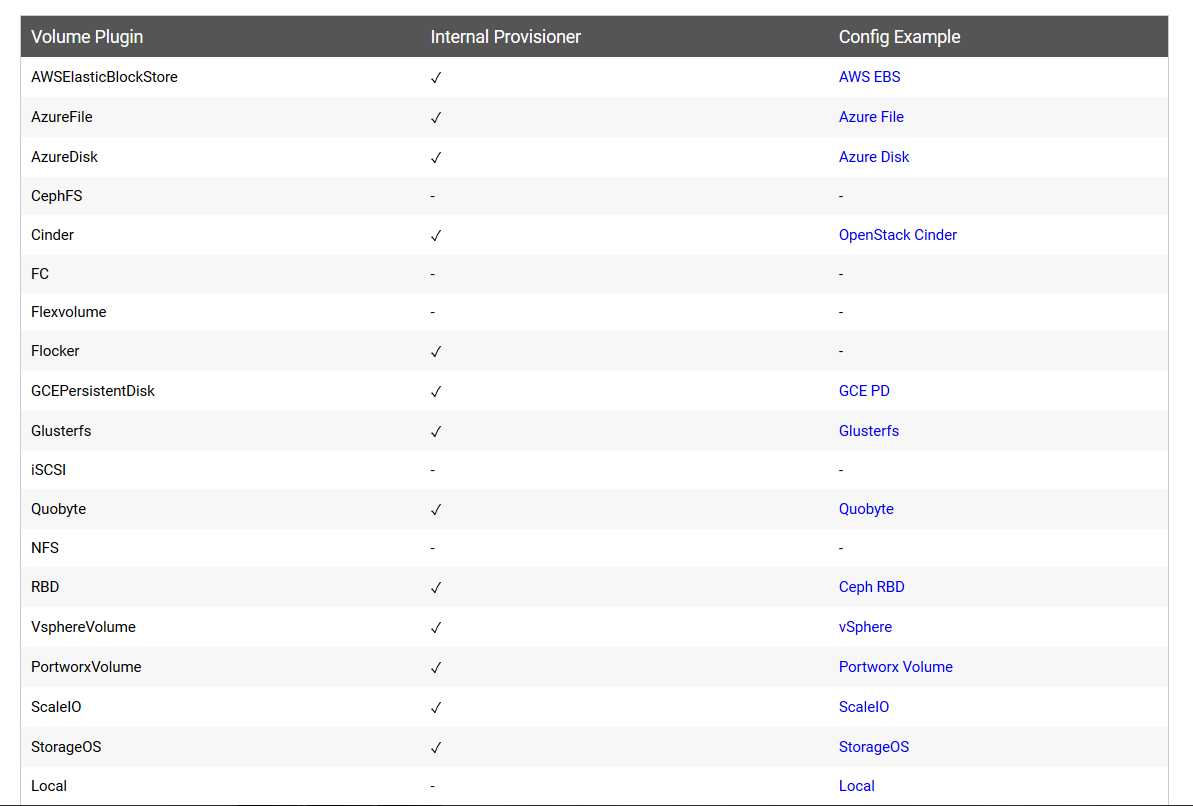The width and height of the screenshot is (1193, 806).
Task: Select the Flocker plugin name
Action: 55,351
